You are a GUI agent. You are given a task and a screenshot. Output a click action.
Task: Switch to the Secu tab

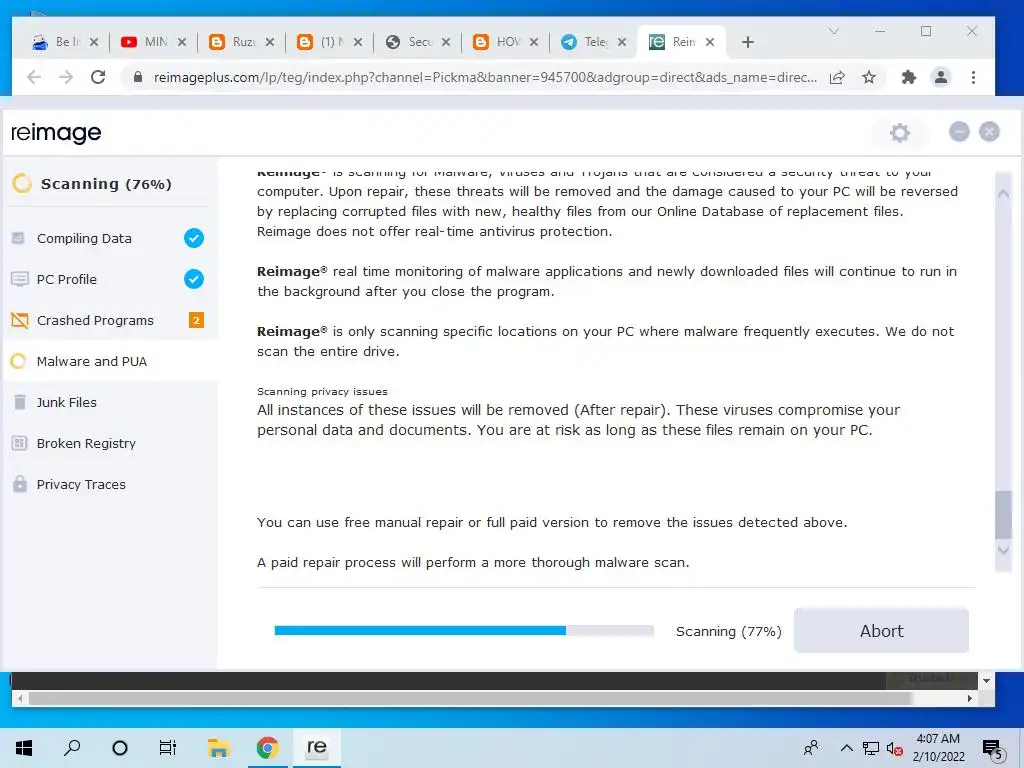pos(417,42)
